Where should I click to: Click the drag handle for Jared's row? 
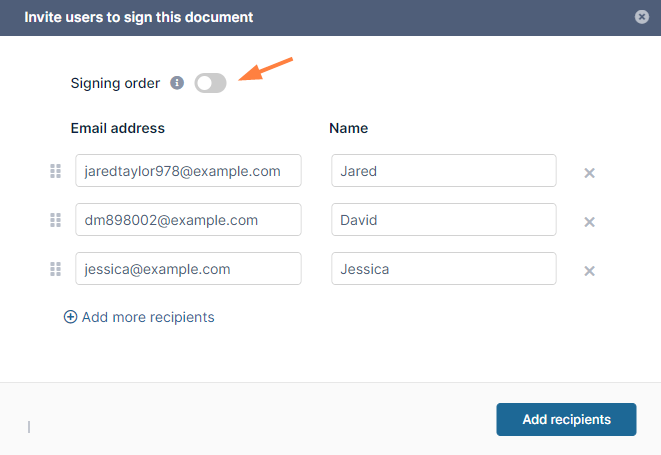coord(56,171)
